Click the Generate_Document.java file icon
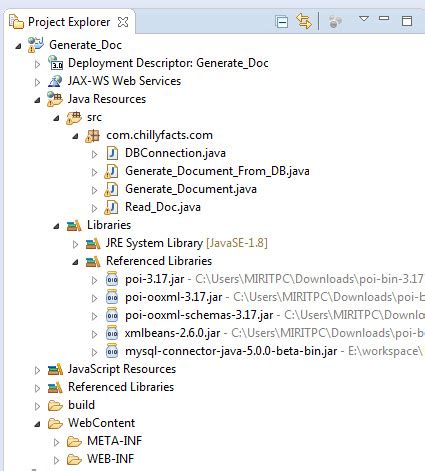The width and height of the screenshot is (425, 471). 111,189
